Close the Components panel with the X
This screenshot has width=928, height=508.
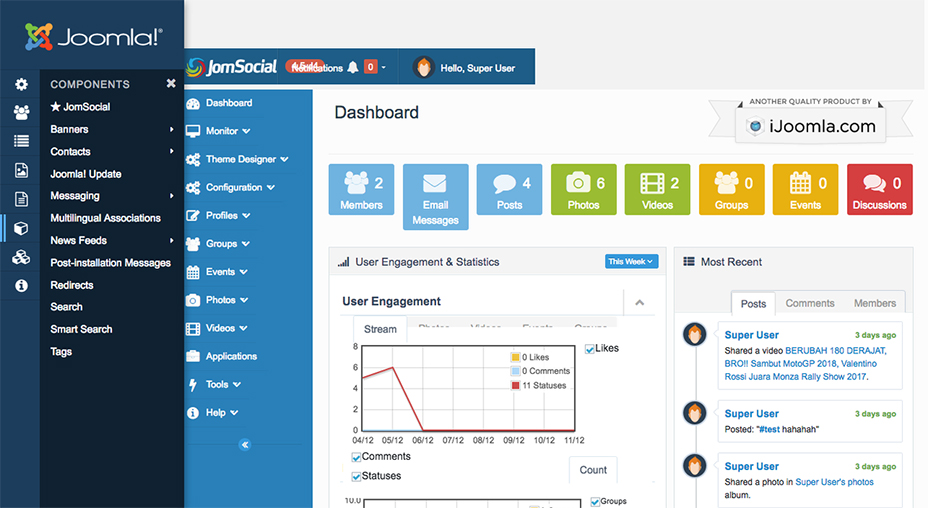171,83
